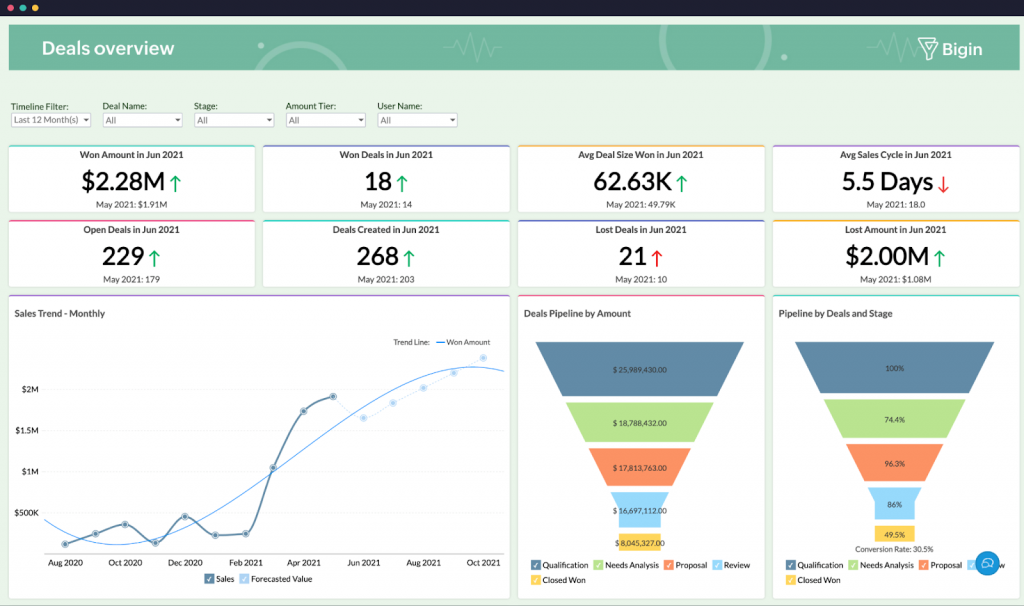
Task: Open the Amount Tier dropdown
Action: [x=325, y=119]
